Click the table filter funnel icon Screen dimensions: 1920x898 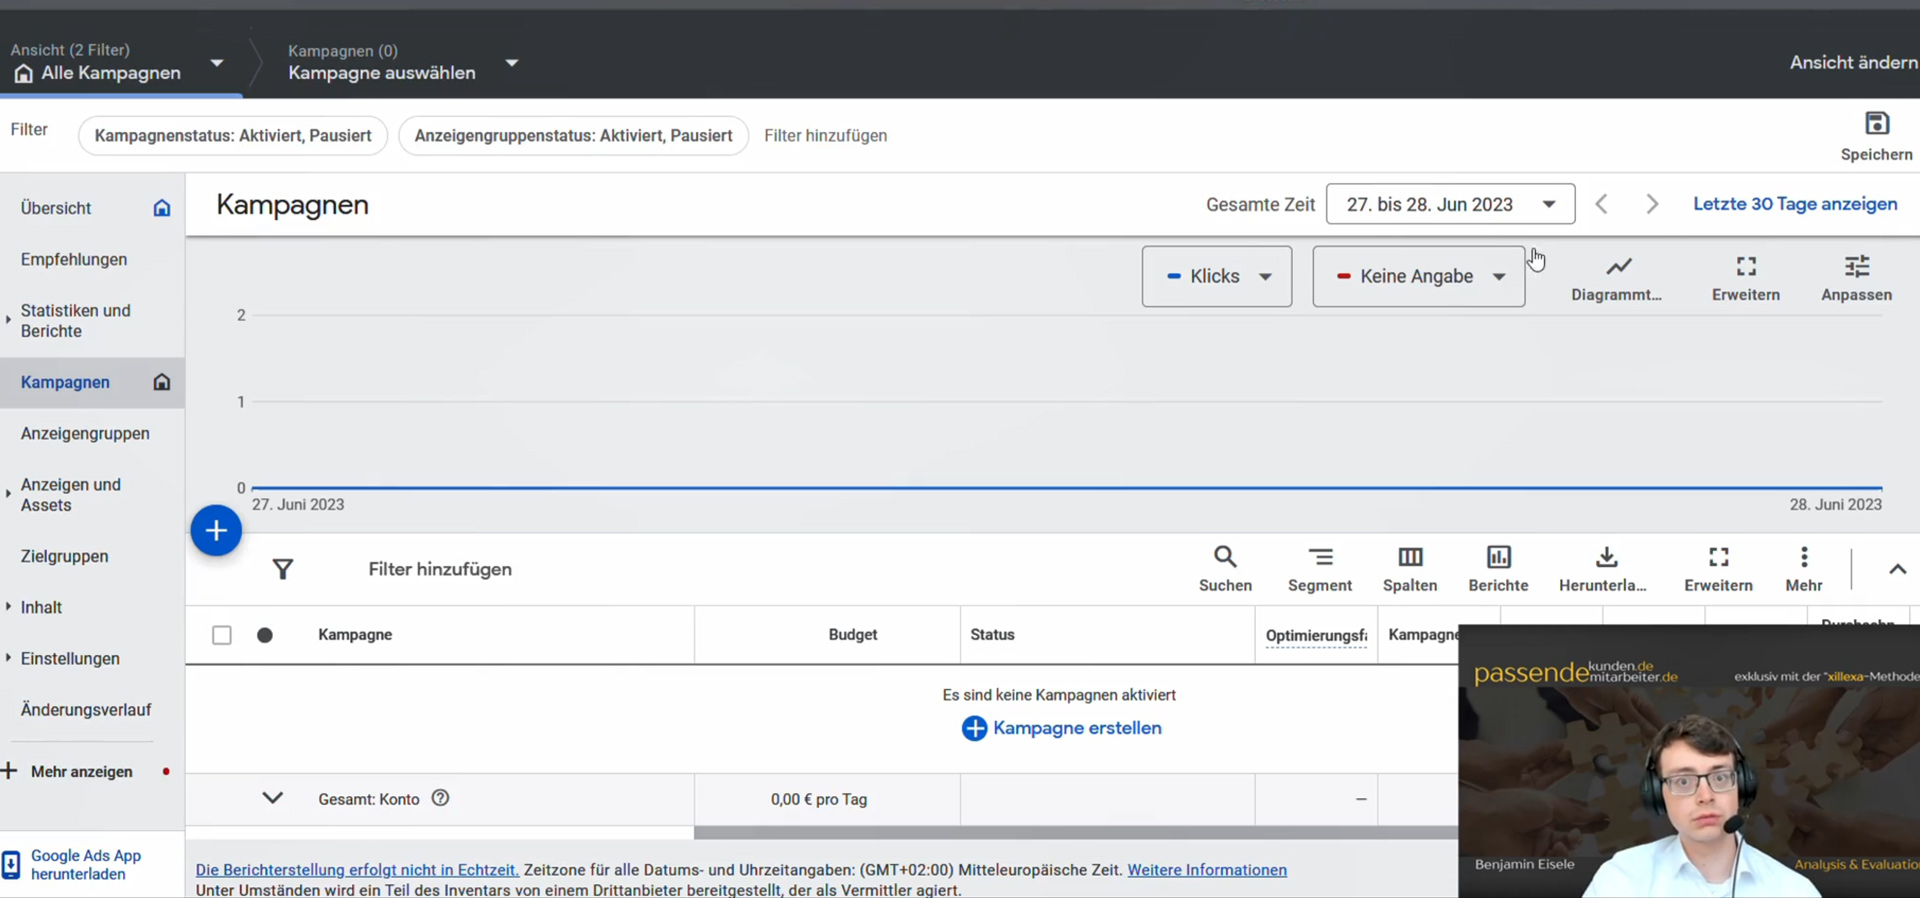[283, 569]
